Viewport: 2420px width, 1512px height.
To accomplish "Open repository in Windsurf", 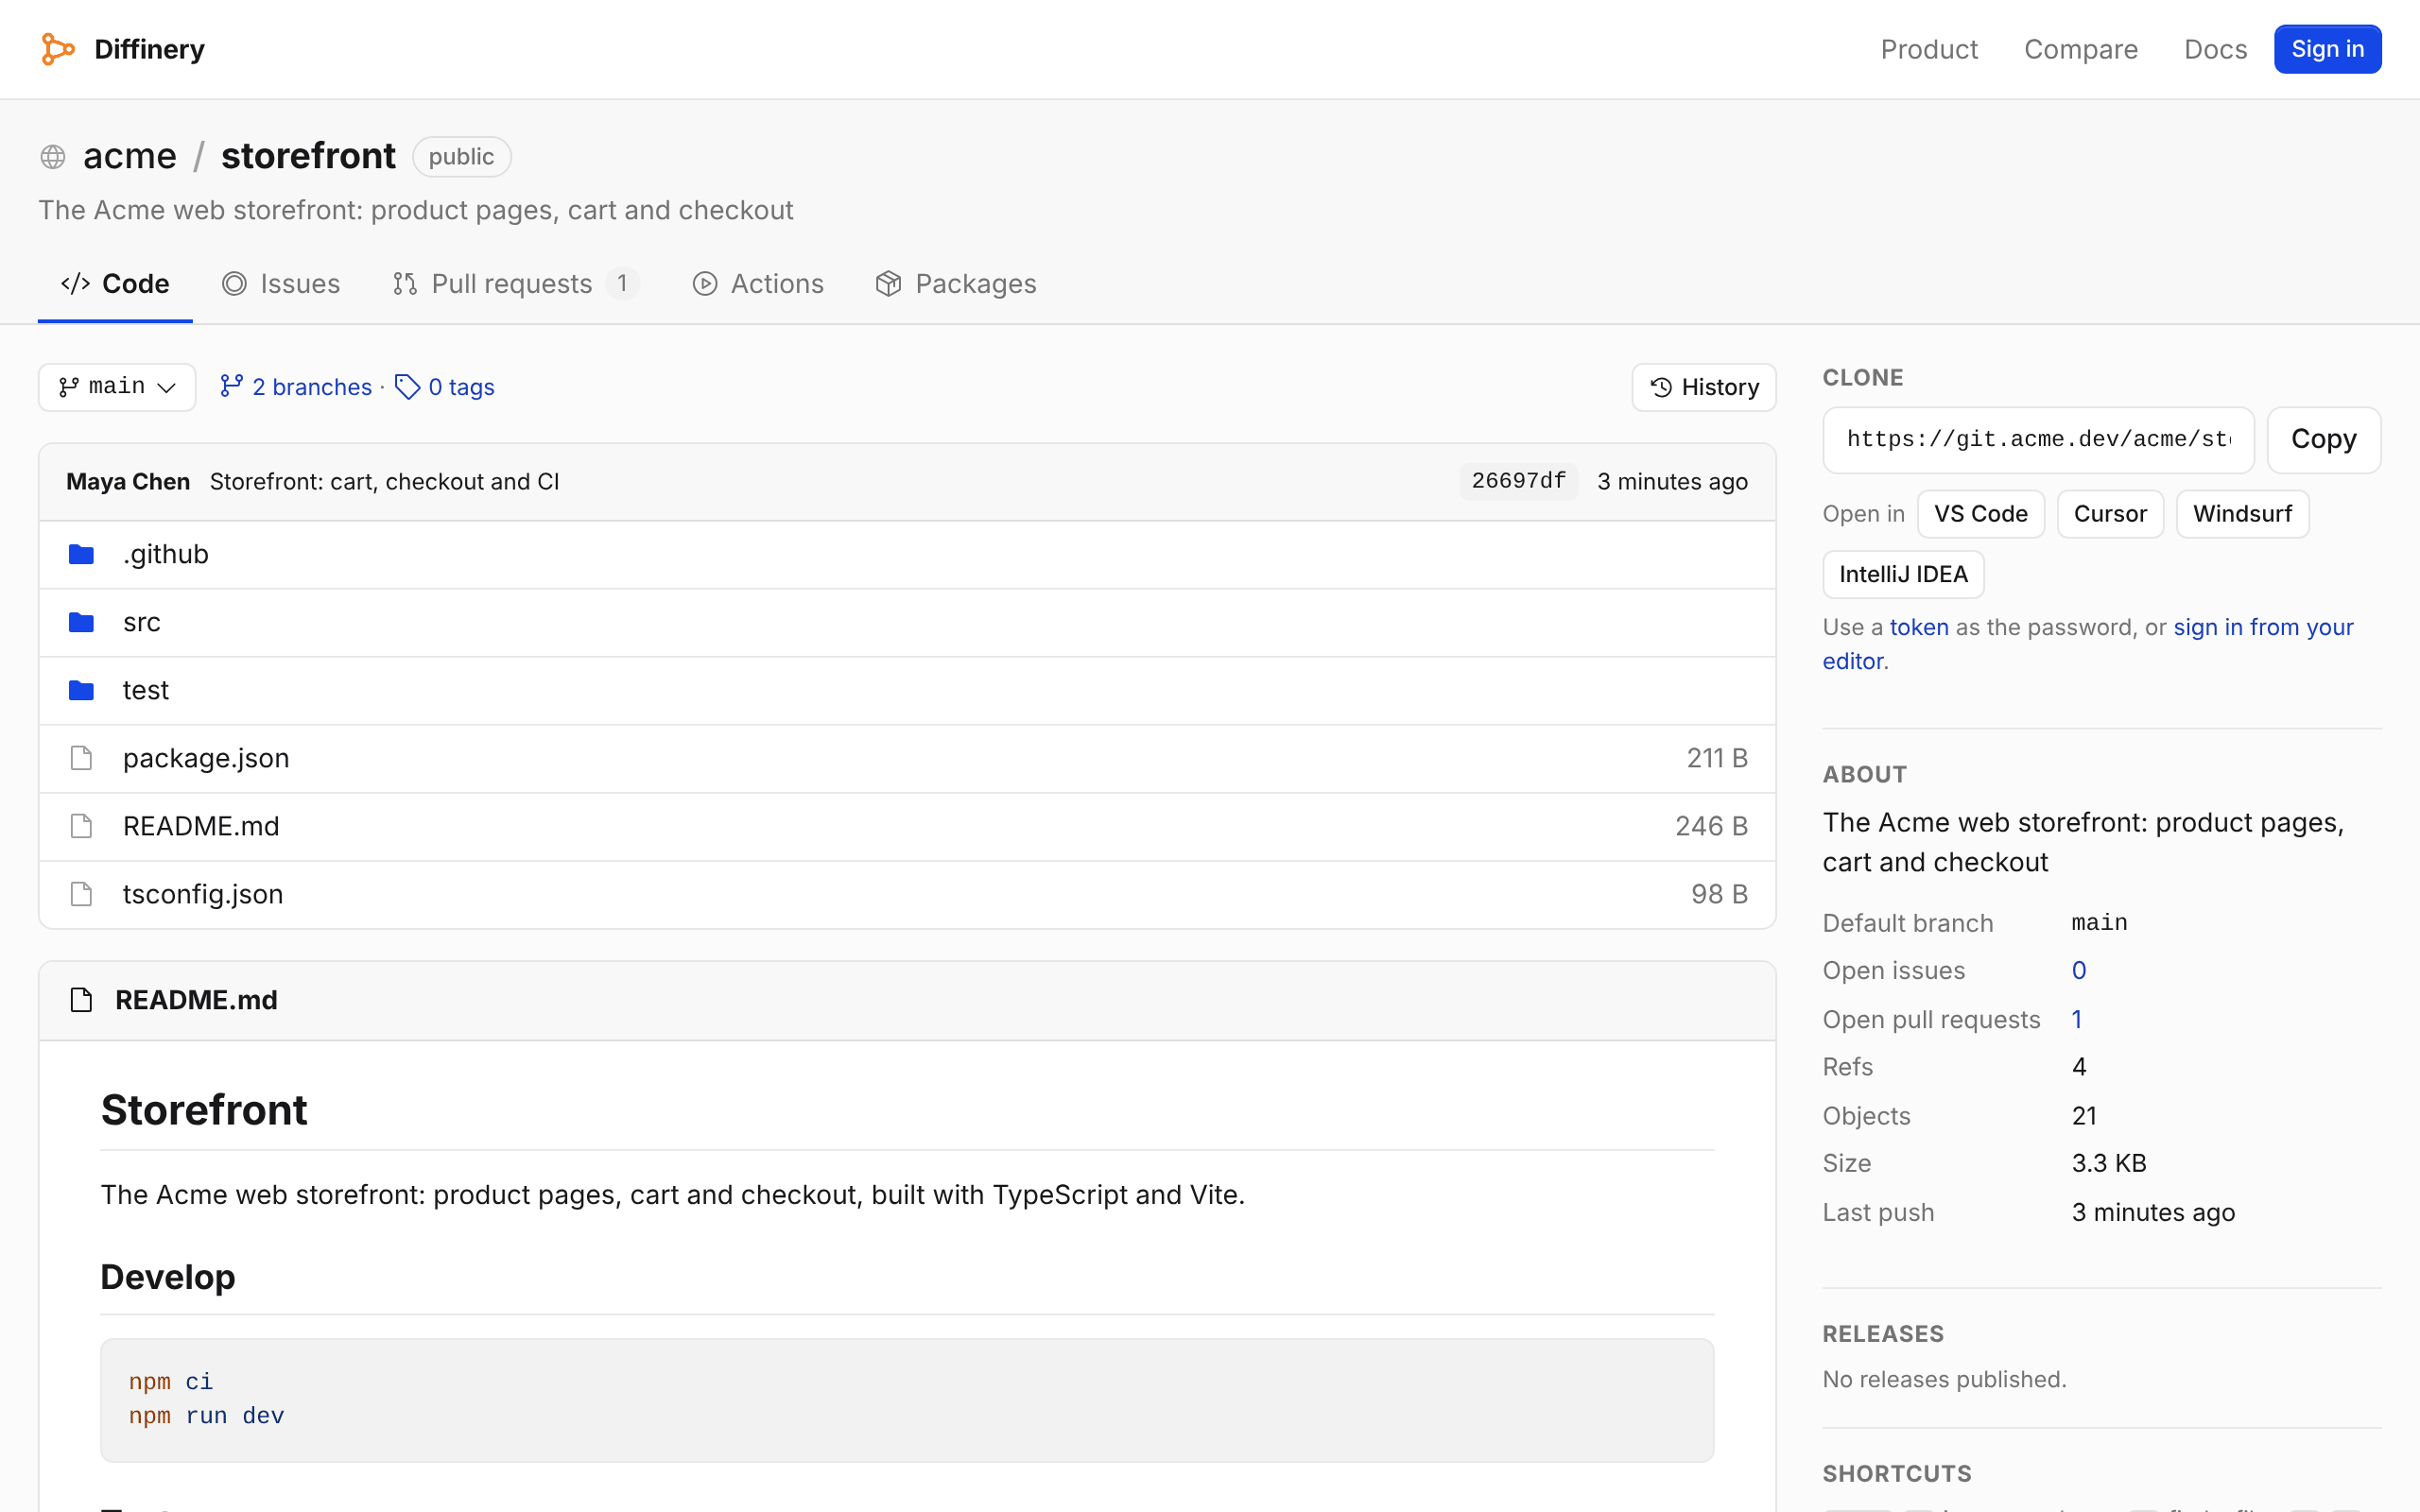I will click(2242, 514).
